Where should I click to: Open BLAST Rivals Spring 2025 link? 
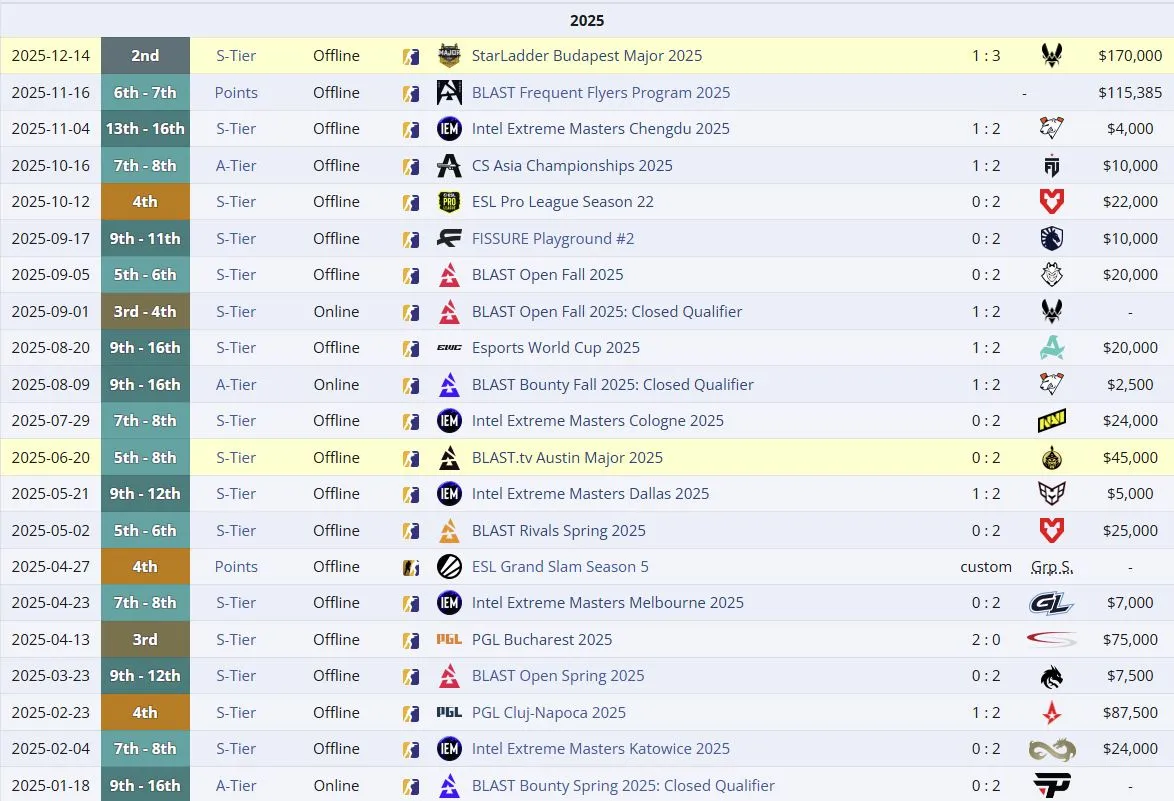pos(559,530)
